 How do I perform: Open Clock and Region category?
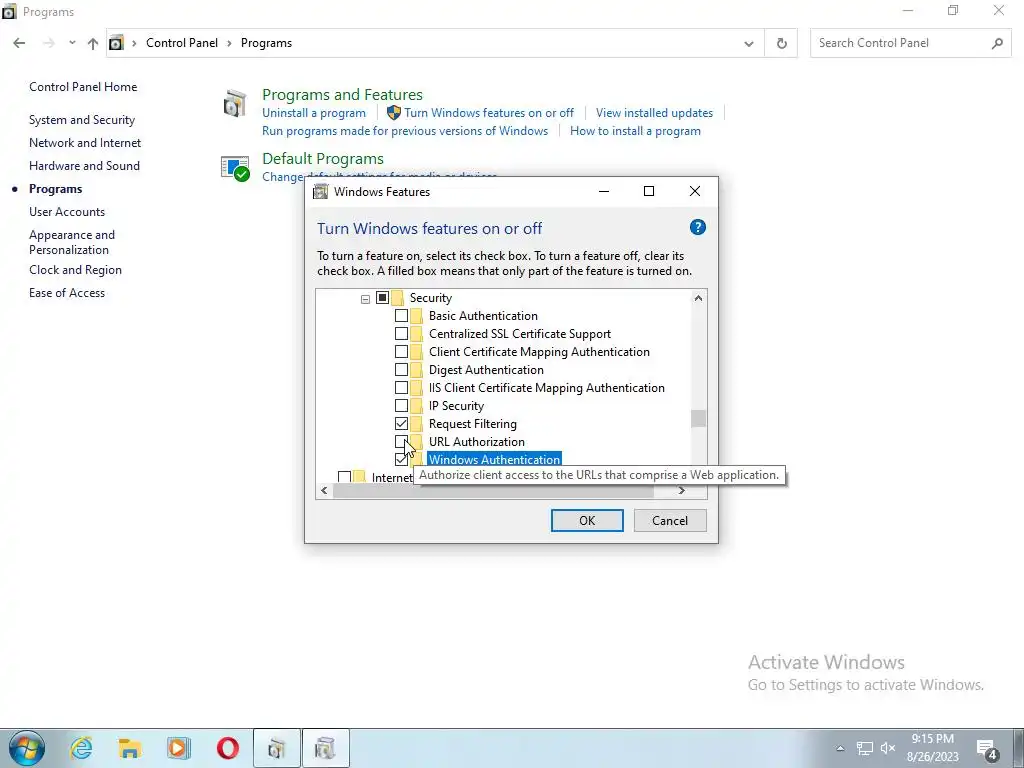(75, 270)
